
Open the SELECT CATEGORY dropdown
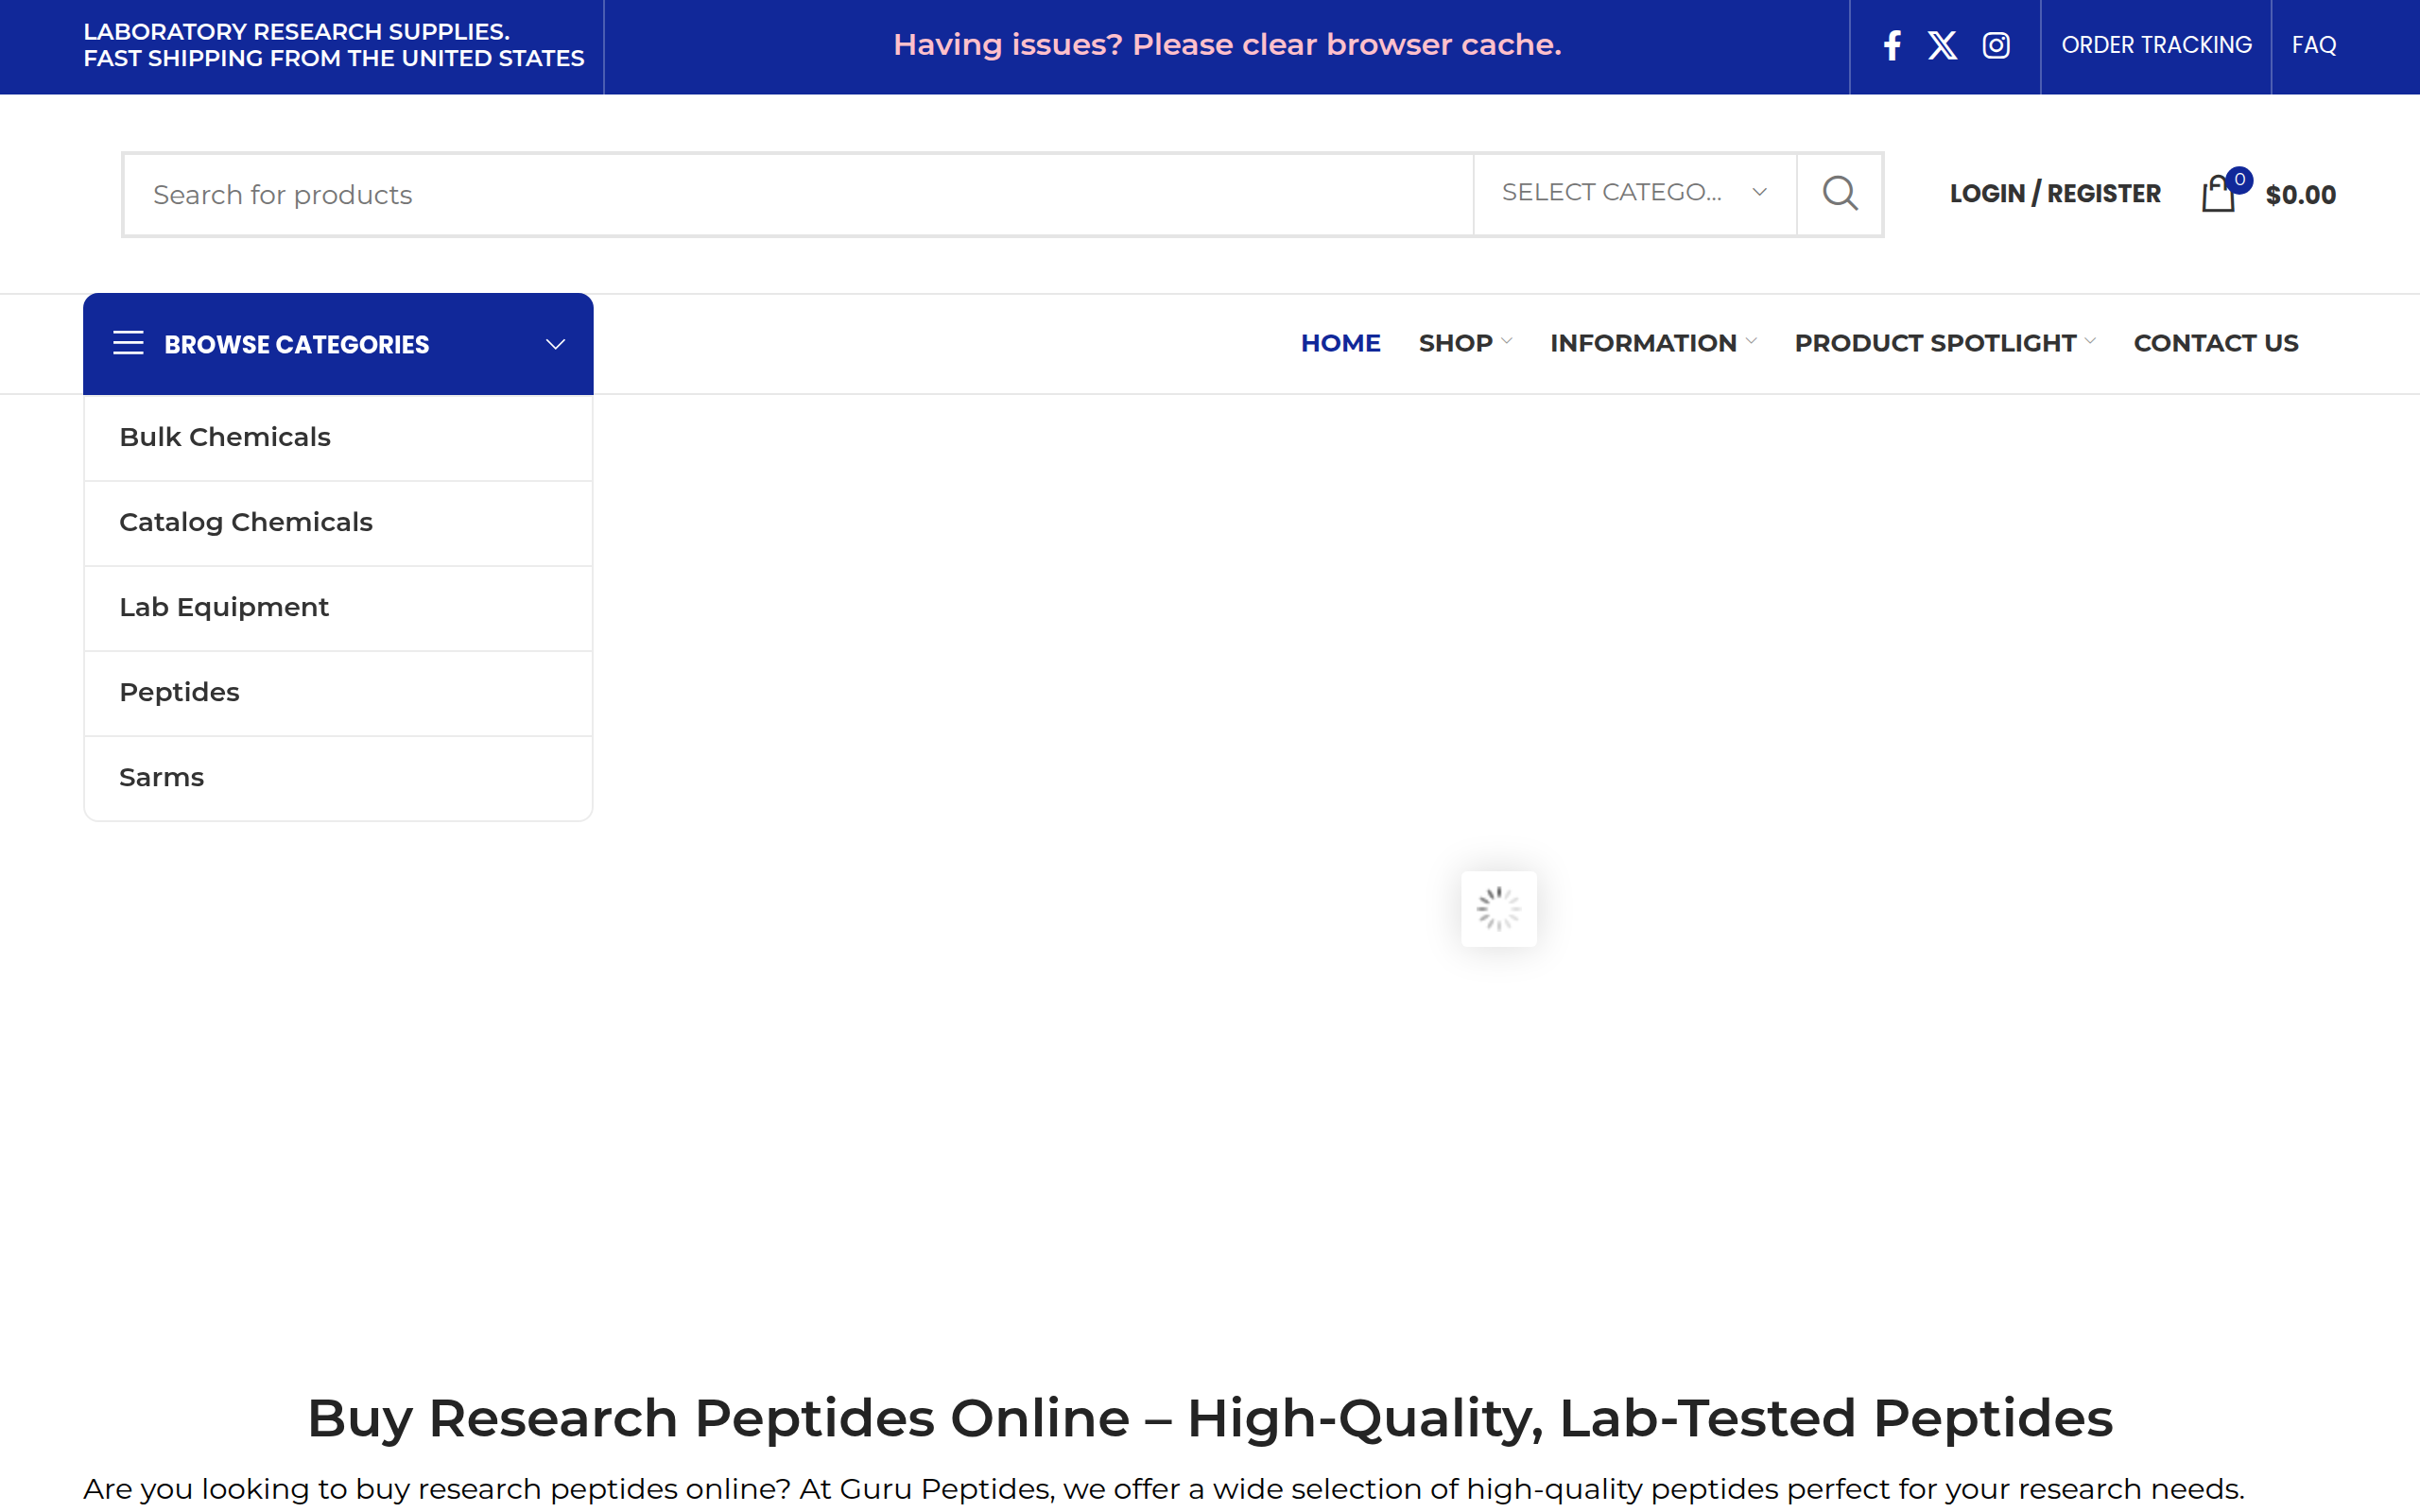tap(1633, 192)
